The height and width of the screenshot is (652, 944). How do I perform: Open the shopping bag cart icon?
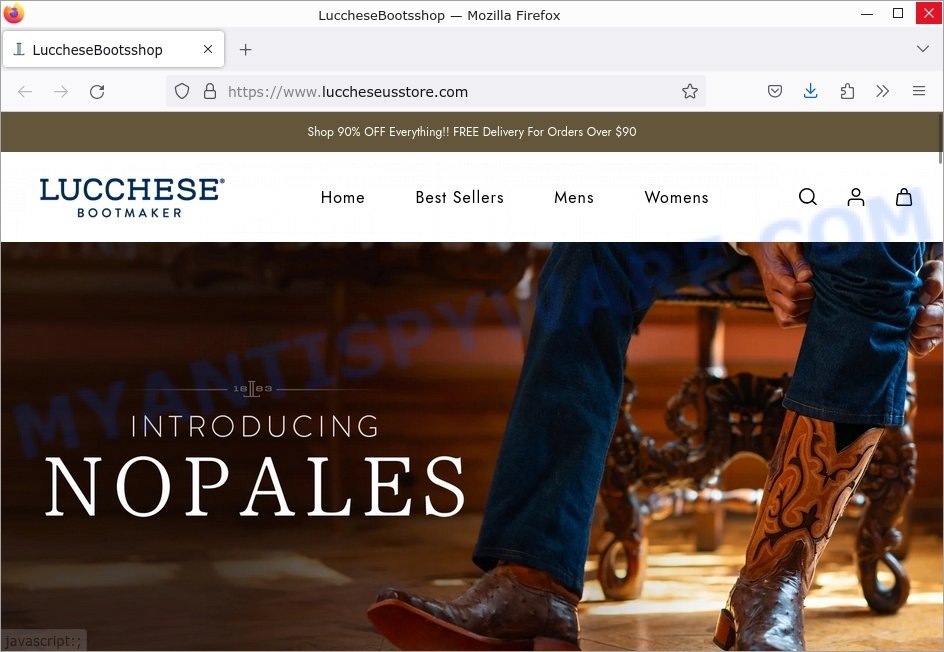904,197
